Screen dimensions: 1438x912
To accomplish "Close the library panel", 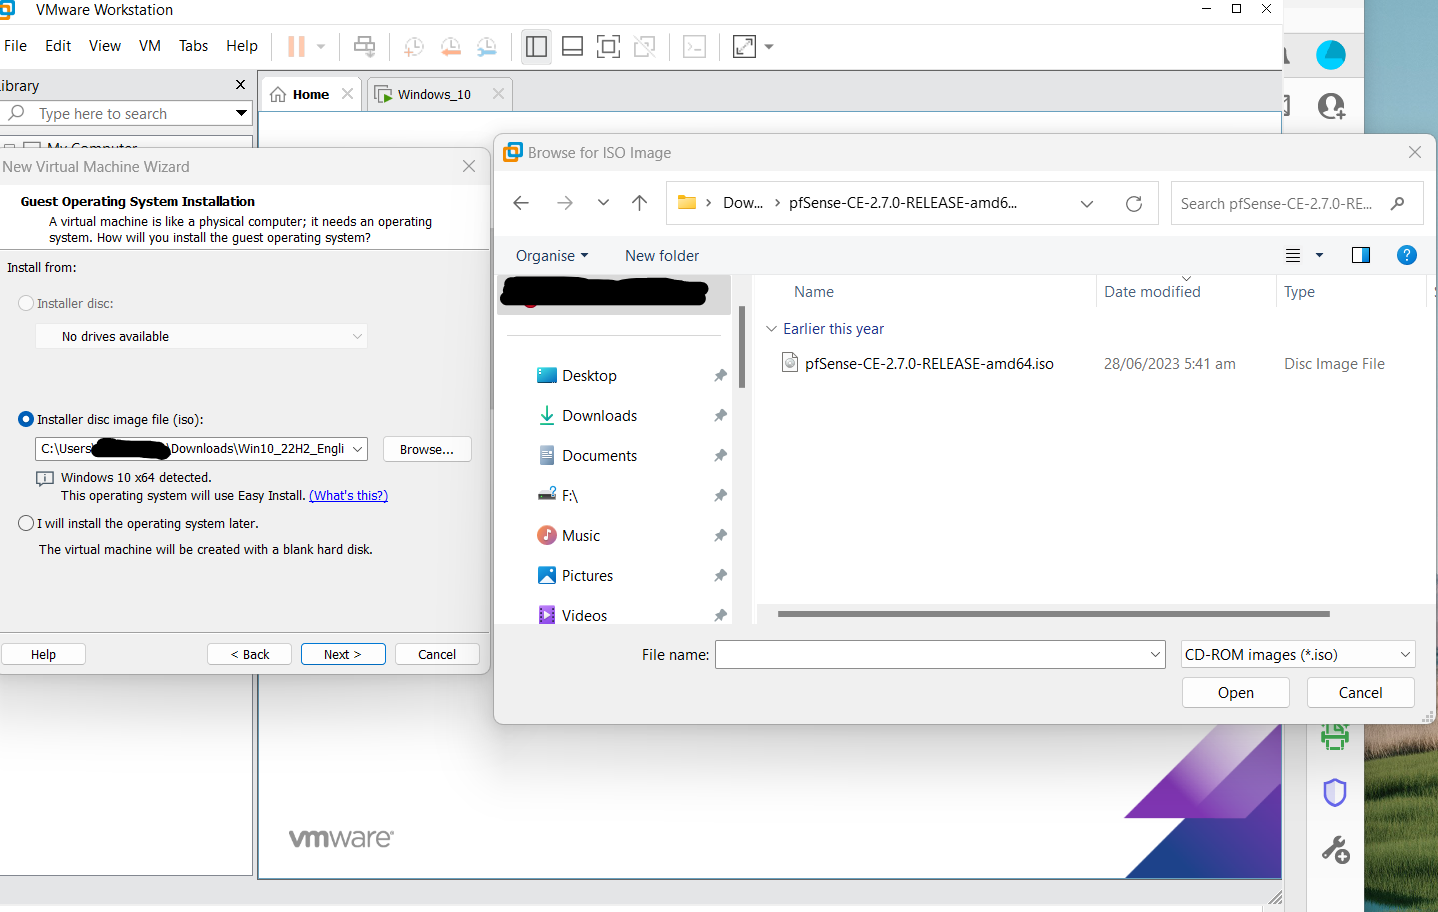I will (x=240, y=85).
